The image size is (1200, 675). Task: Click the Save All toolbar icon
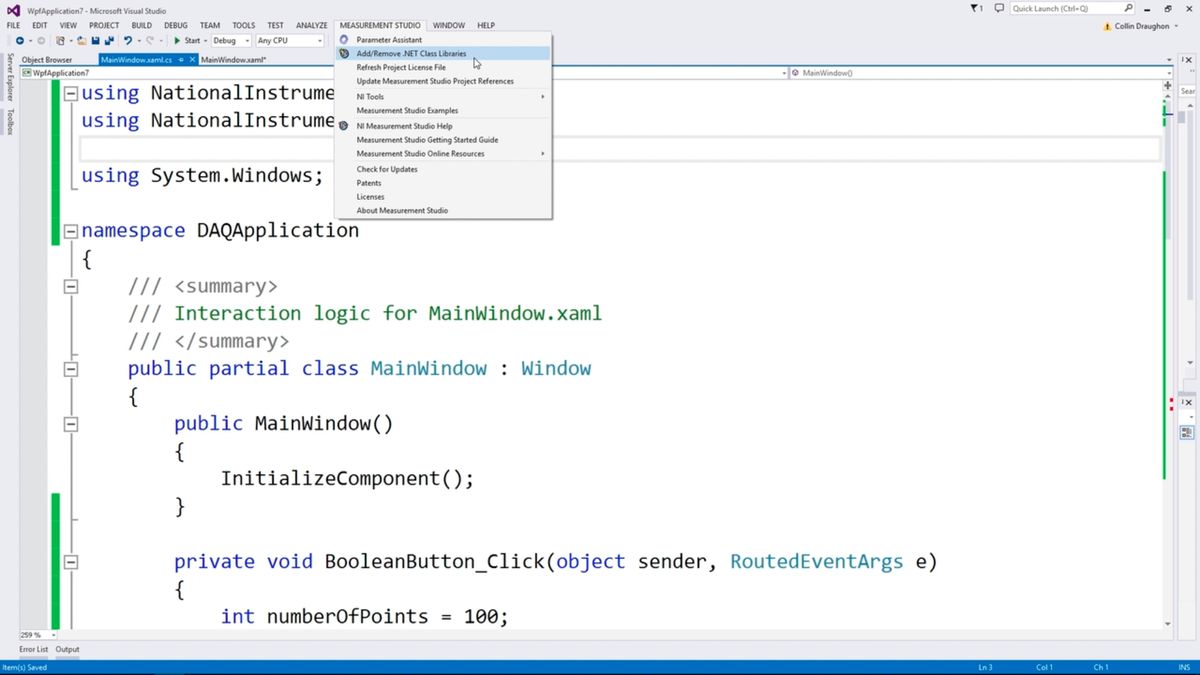click(109, 41)
